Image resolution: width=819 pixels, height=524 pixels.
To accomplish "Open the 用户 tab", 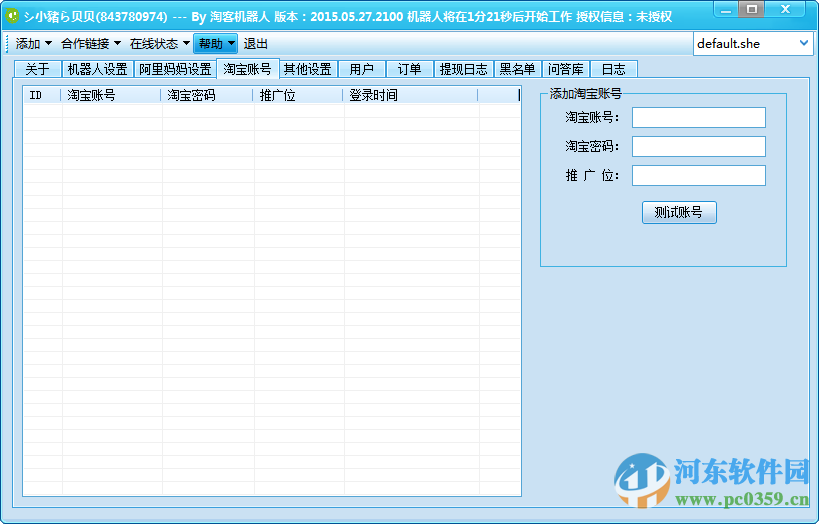I will (361, 69).
